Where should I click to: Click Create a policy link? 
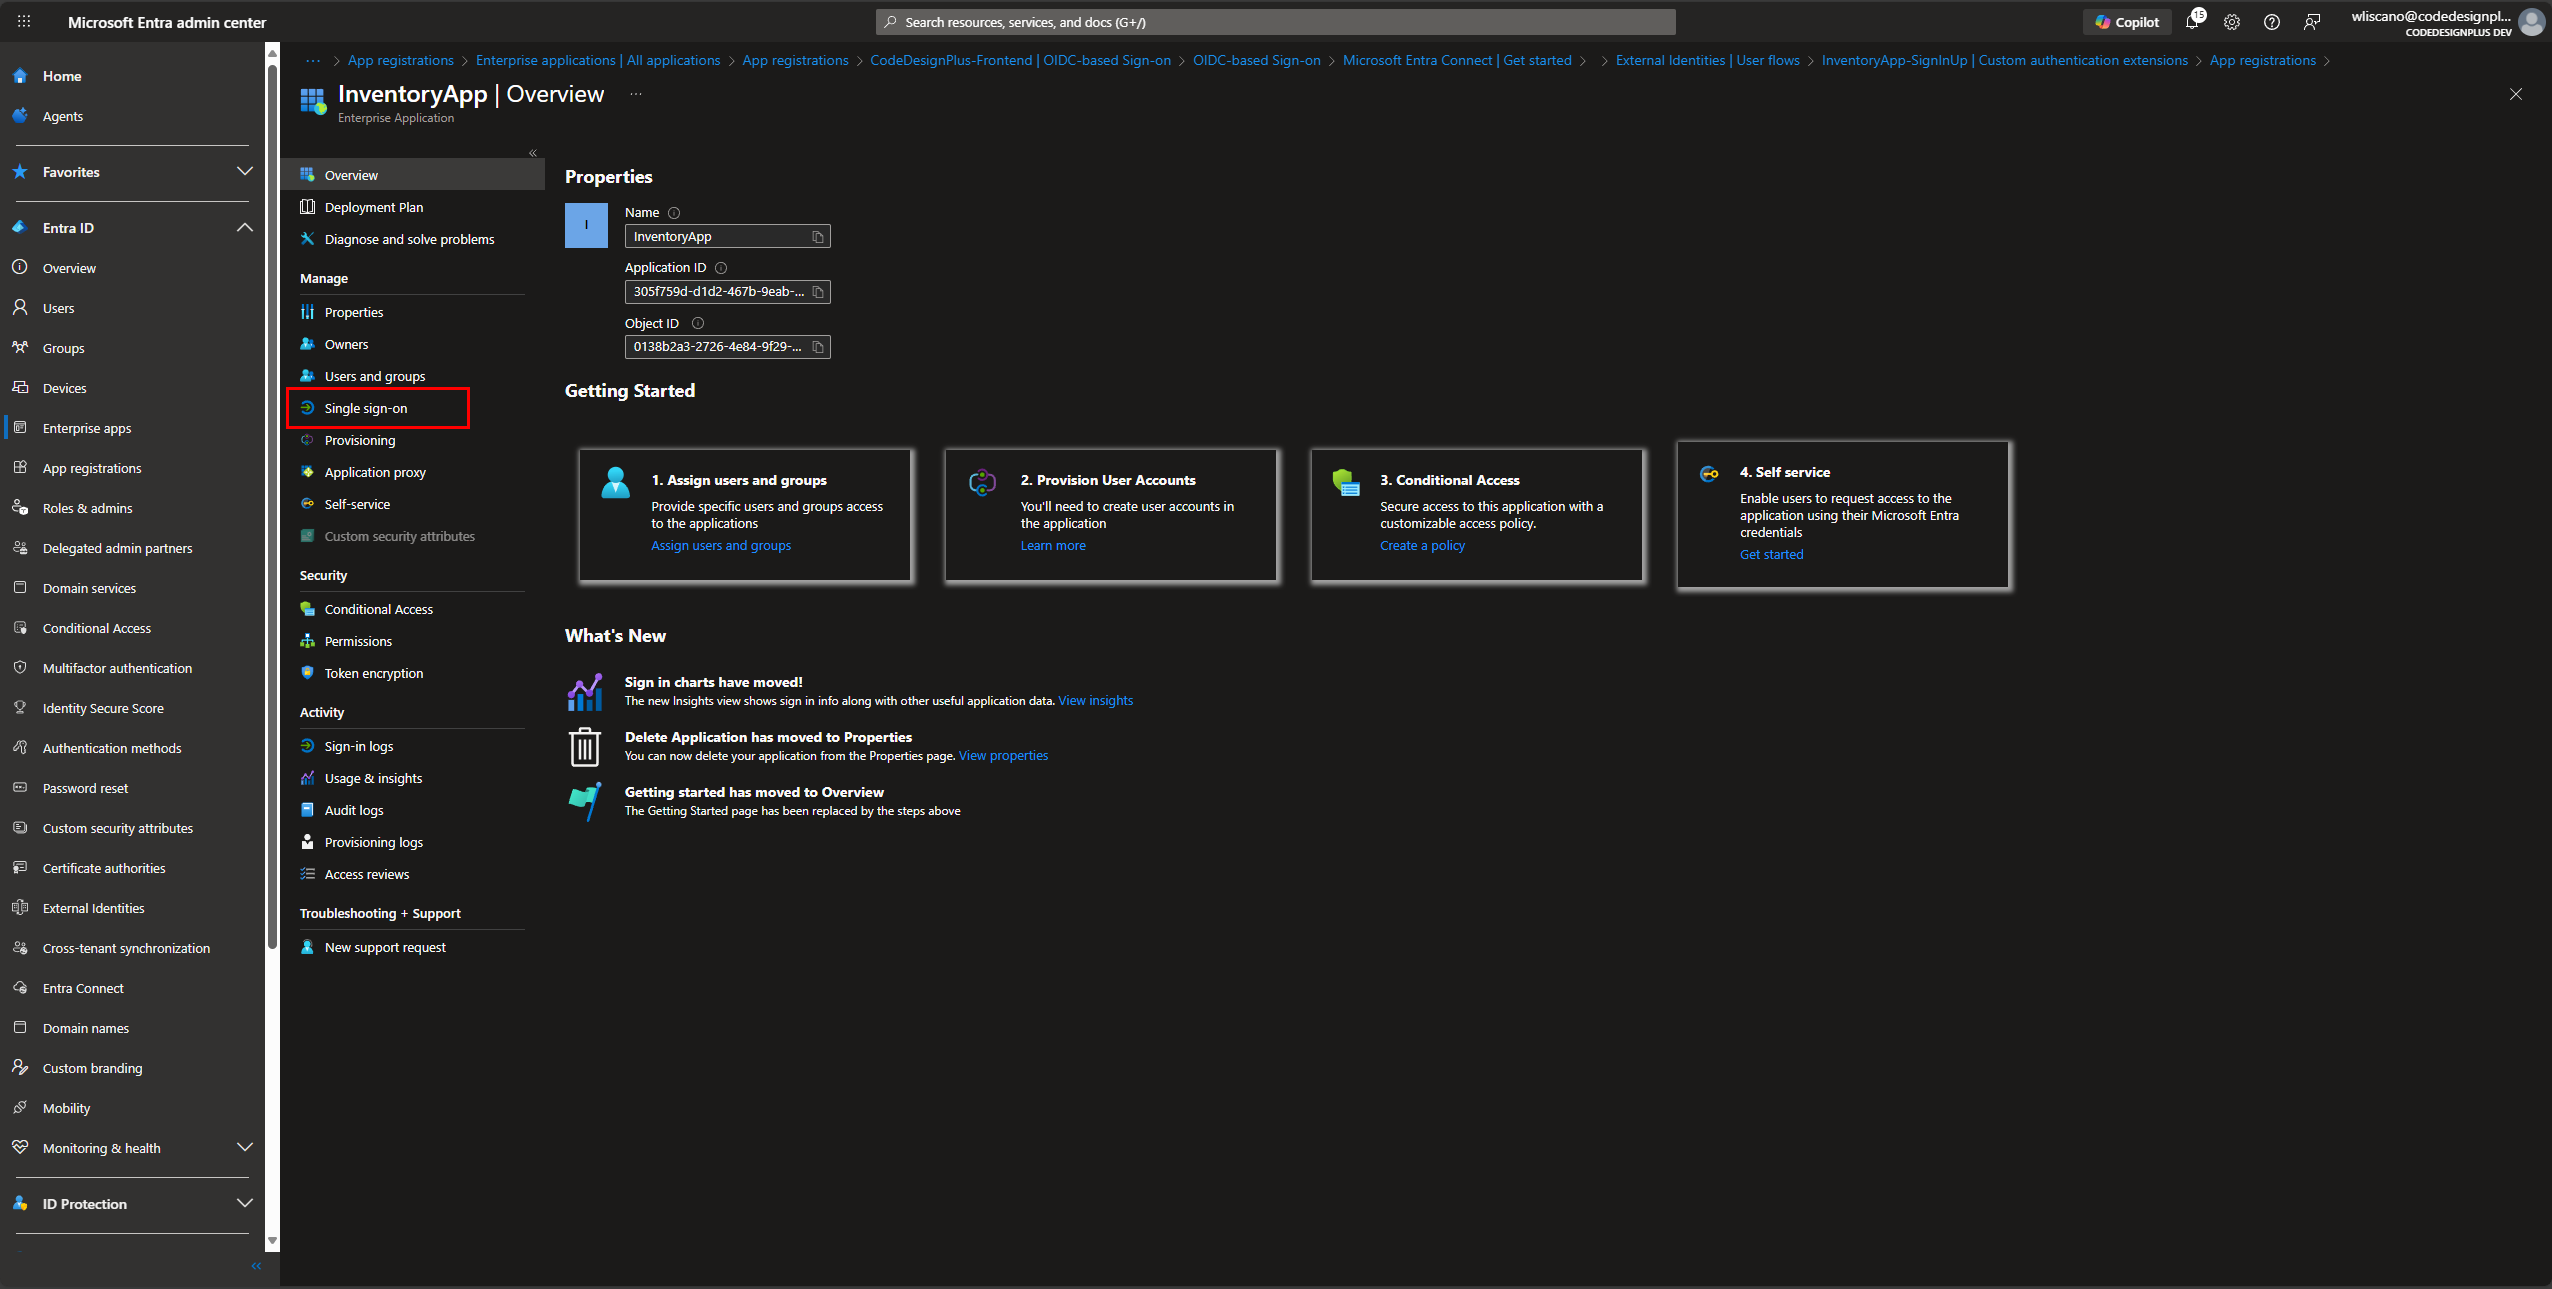tap(1422, 546)
